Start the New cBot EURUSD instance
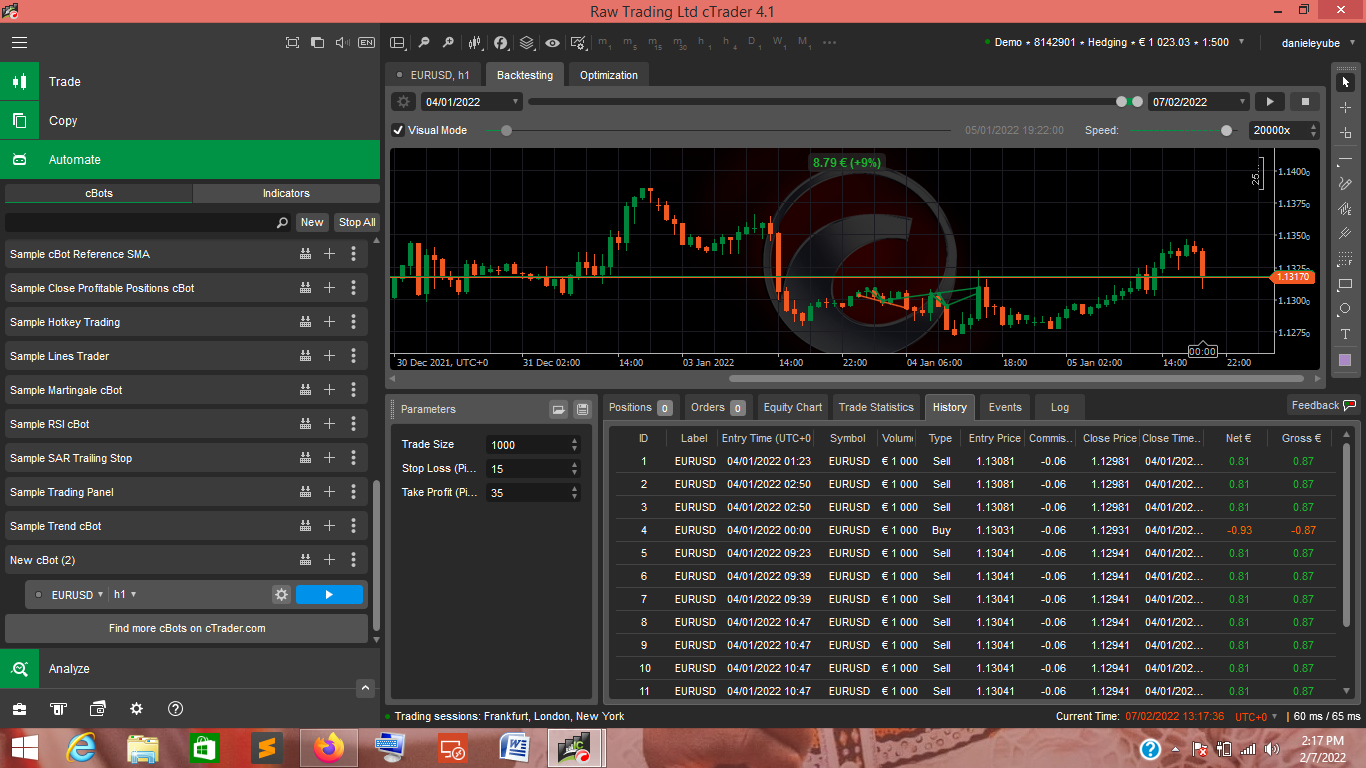Screen dimensions: 1366x768 tap(329, 594)
